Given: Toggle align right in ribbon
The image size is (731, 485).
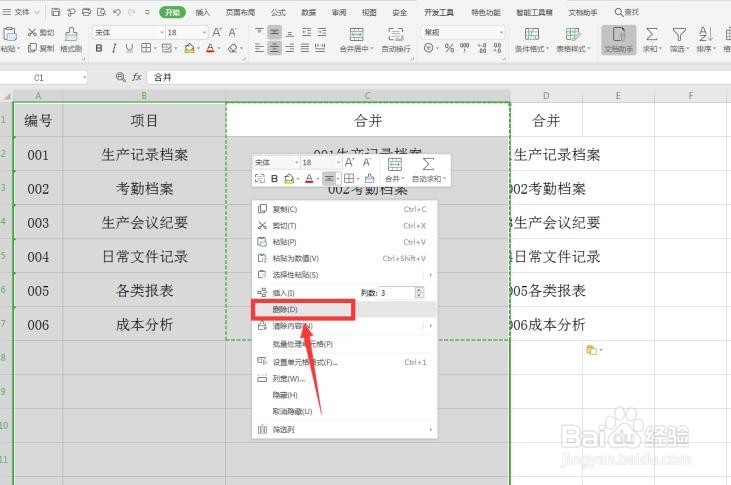Looking at the screenshot, I should click(x=290, y=48).
